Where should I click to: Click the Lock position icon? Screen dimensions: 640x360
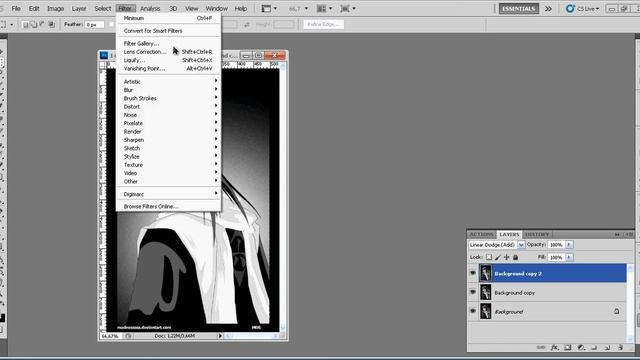[x=507, y=257]
